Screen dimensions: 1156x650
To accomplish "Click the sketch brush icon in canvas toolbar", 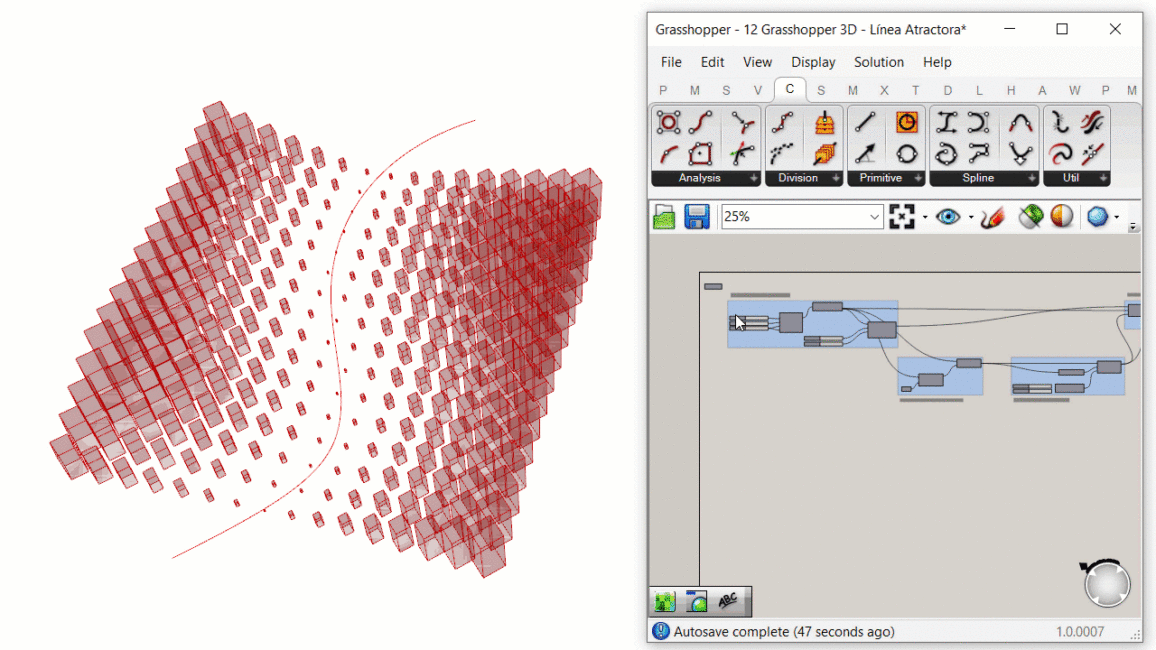I will (x=993, y=217).
